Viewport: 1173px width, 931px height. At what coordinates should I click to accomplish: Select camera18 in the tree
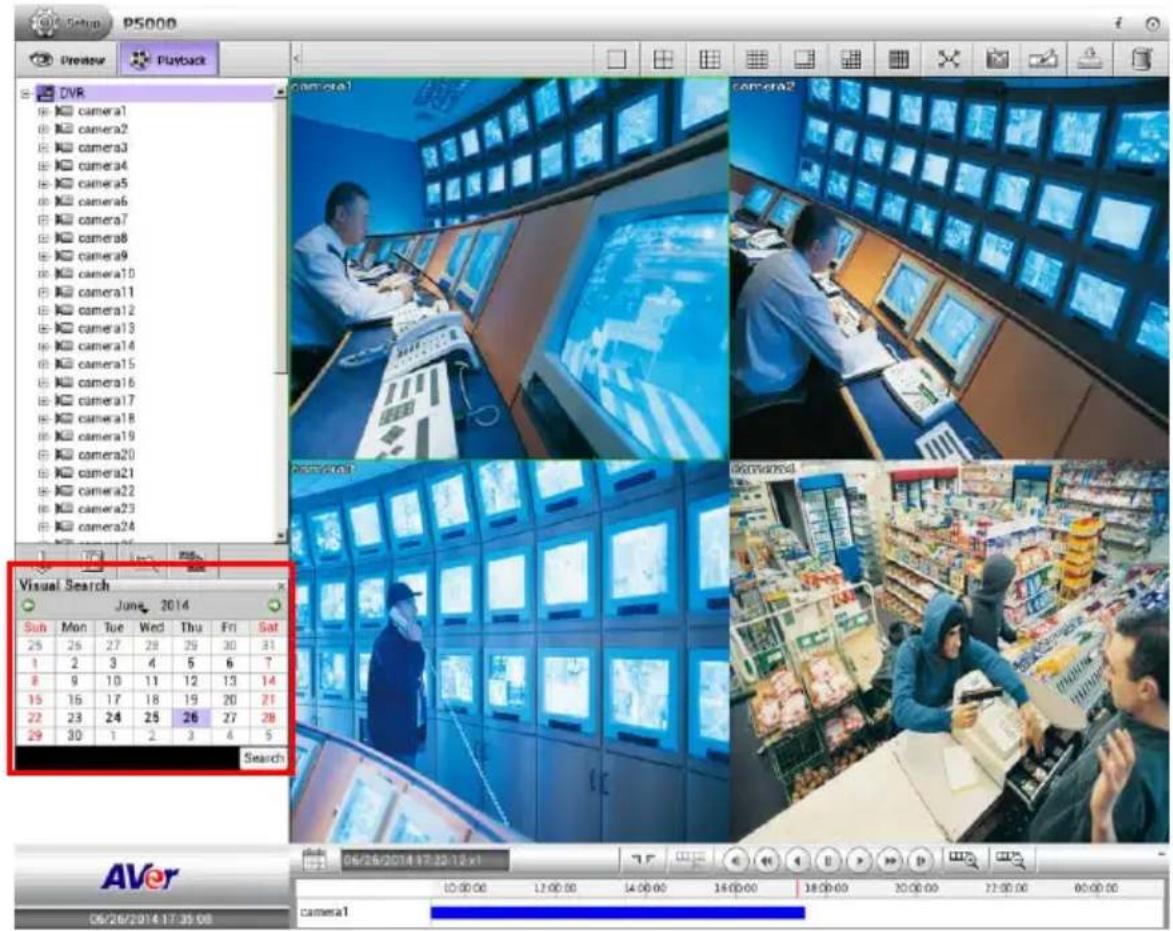[106, 419]
